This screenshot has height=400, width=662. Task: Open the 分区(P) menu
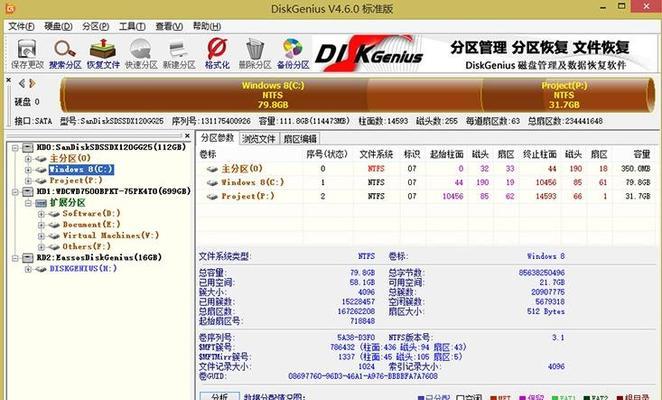[95, 26]
